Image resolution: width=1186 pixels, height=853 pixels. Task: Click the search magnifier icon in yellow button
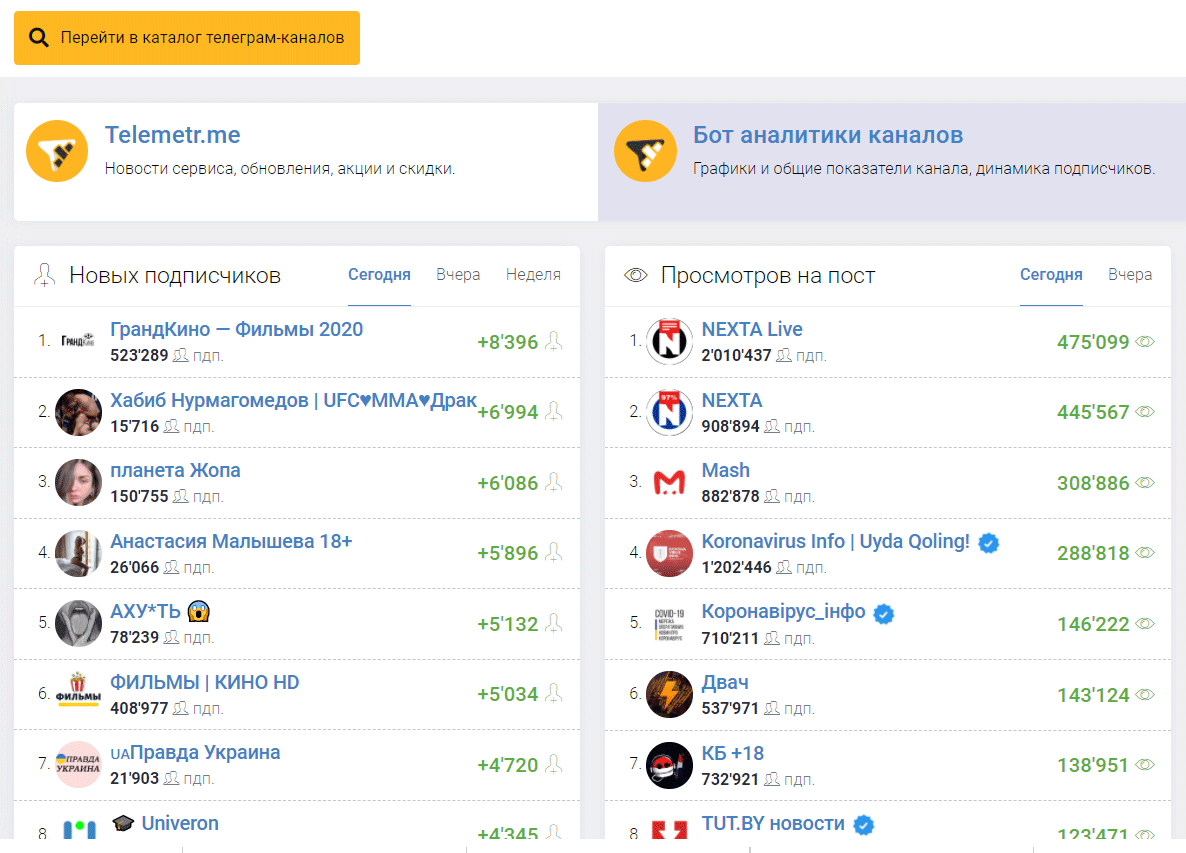pyautogui.click(x=39, y=38)
